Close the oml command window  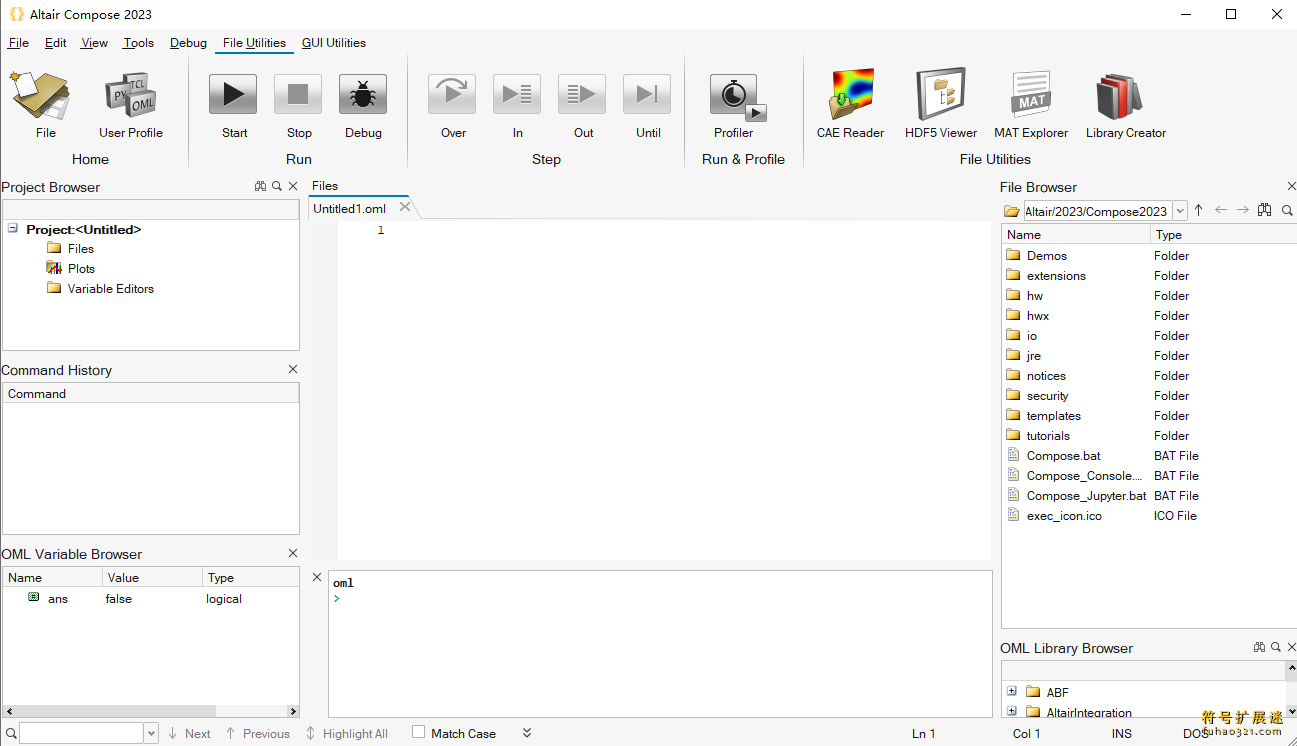click(x=317, y=577)
